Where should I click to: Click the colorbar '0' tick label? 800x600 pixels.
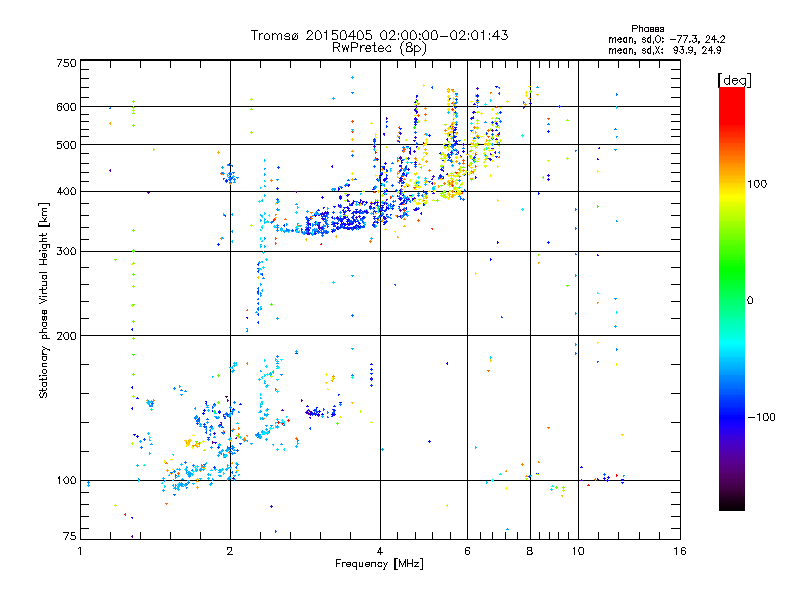pyautogui.click(x=750, y=300)
